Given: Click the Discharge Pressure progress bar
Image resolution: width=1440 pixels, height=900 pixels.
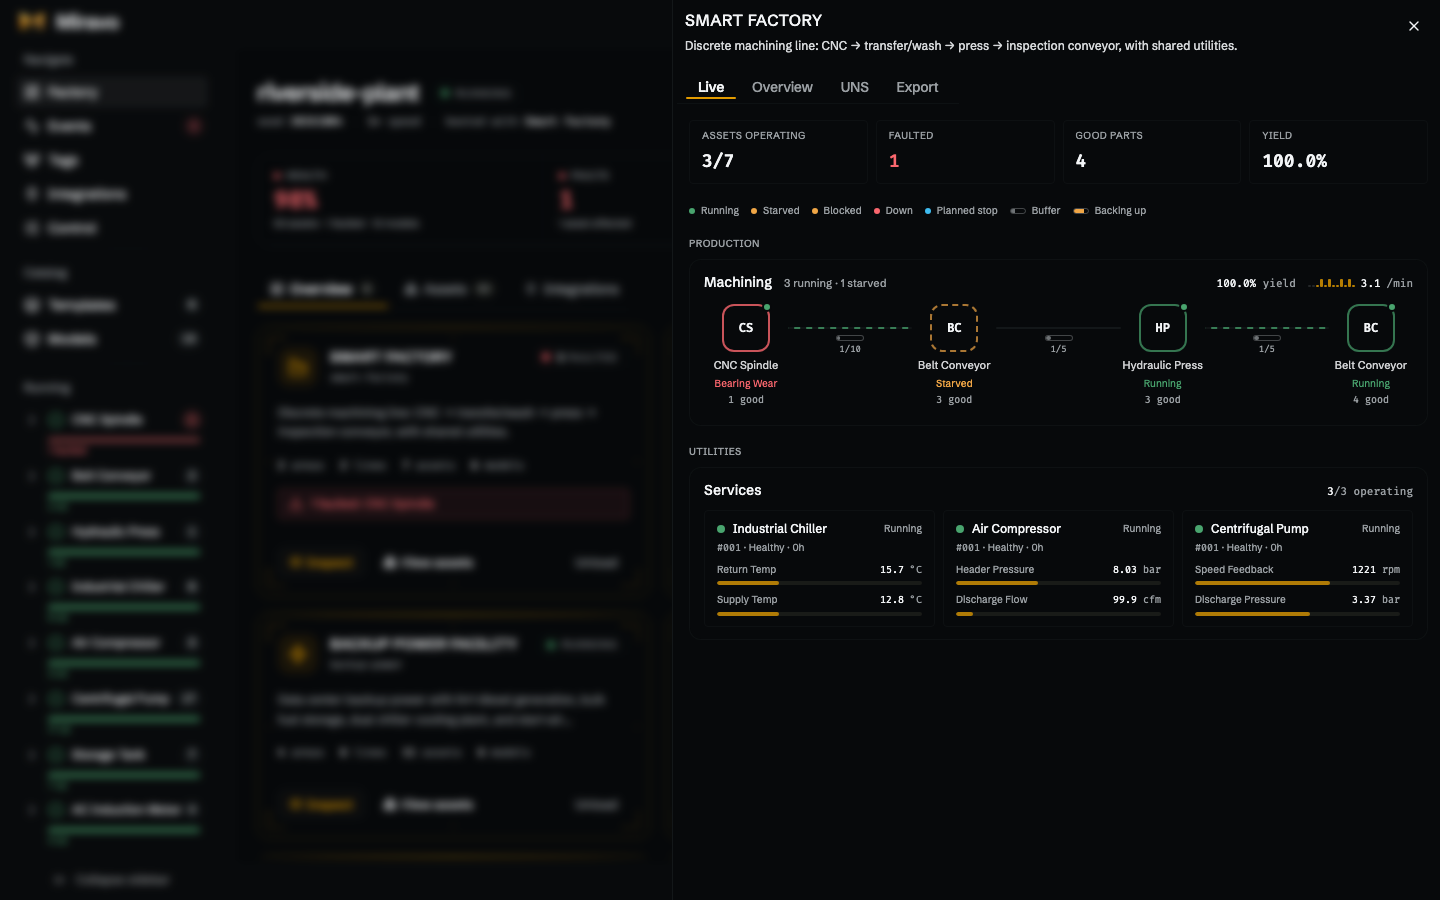Looking at the screenshot, I should [1297, 613].
